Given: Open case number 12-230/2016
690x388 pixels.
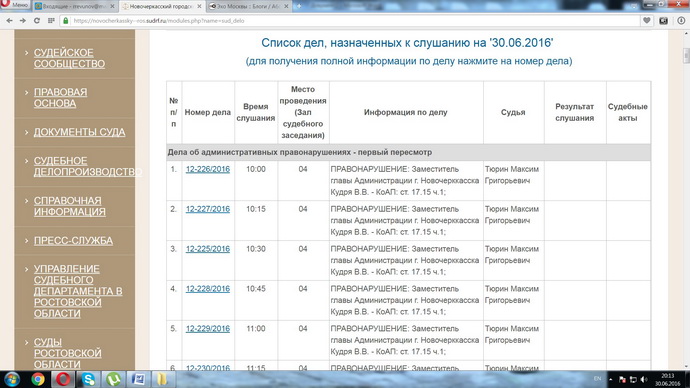Looking at the screenshot, I should pyautogui.click(x=208, y=368).
